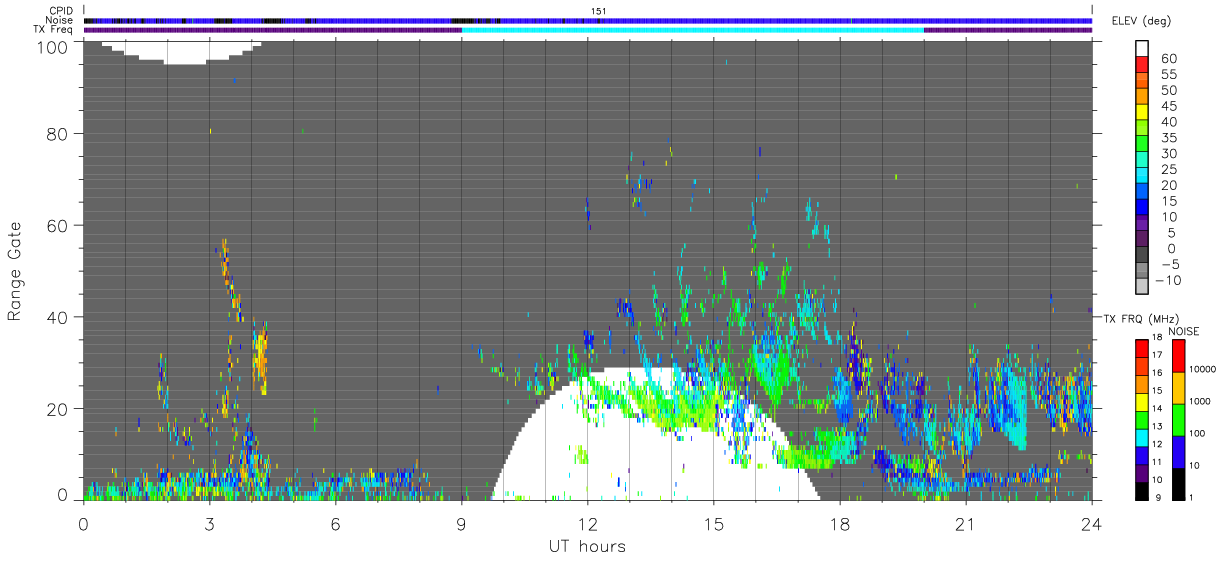Click the 'NOISE' legend title
The width and height of the screenshot is (1228, 567).
[x=1185, y=331]
